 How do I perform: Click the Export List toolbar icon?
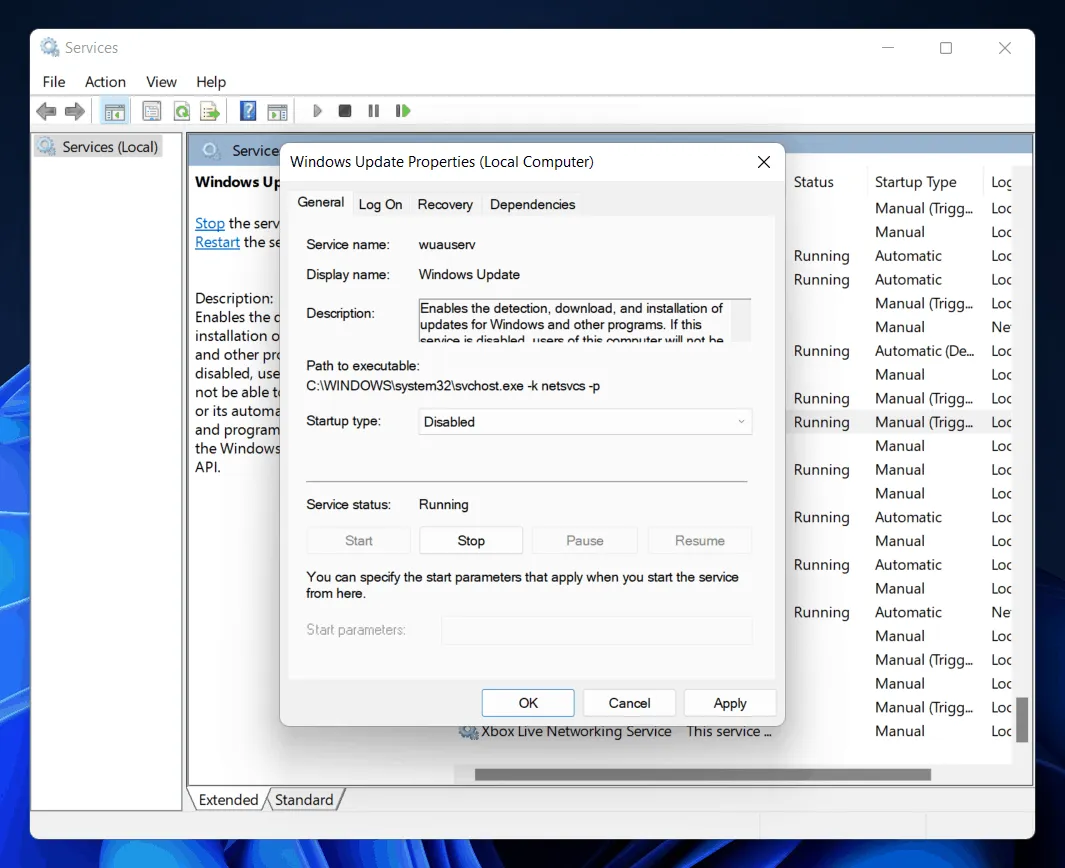coord(210,111)
